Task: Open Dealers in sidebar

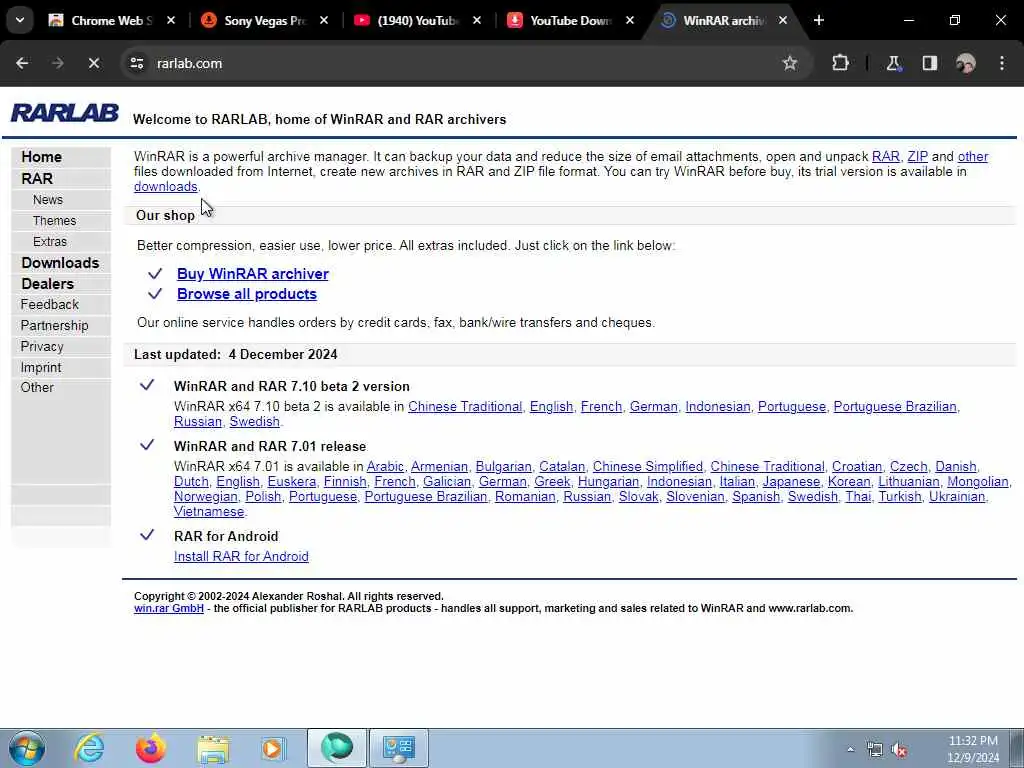Action: (x=48, y=283)
